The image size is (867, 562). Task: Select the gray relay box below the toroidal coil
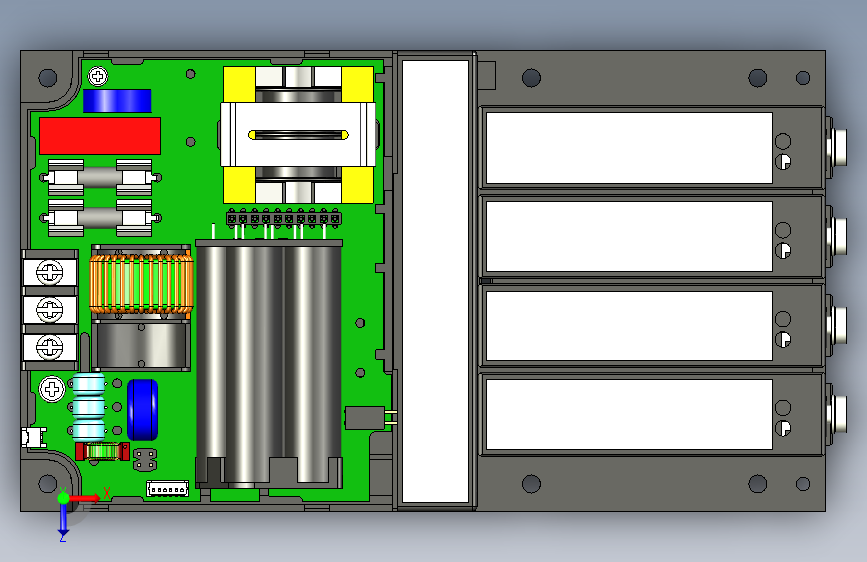141,345
